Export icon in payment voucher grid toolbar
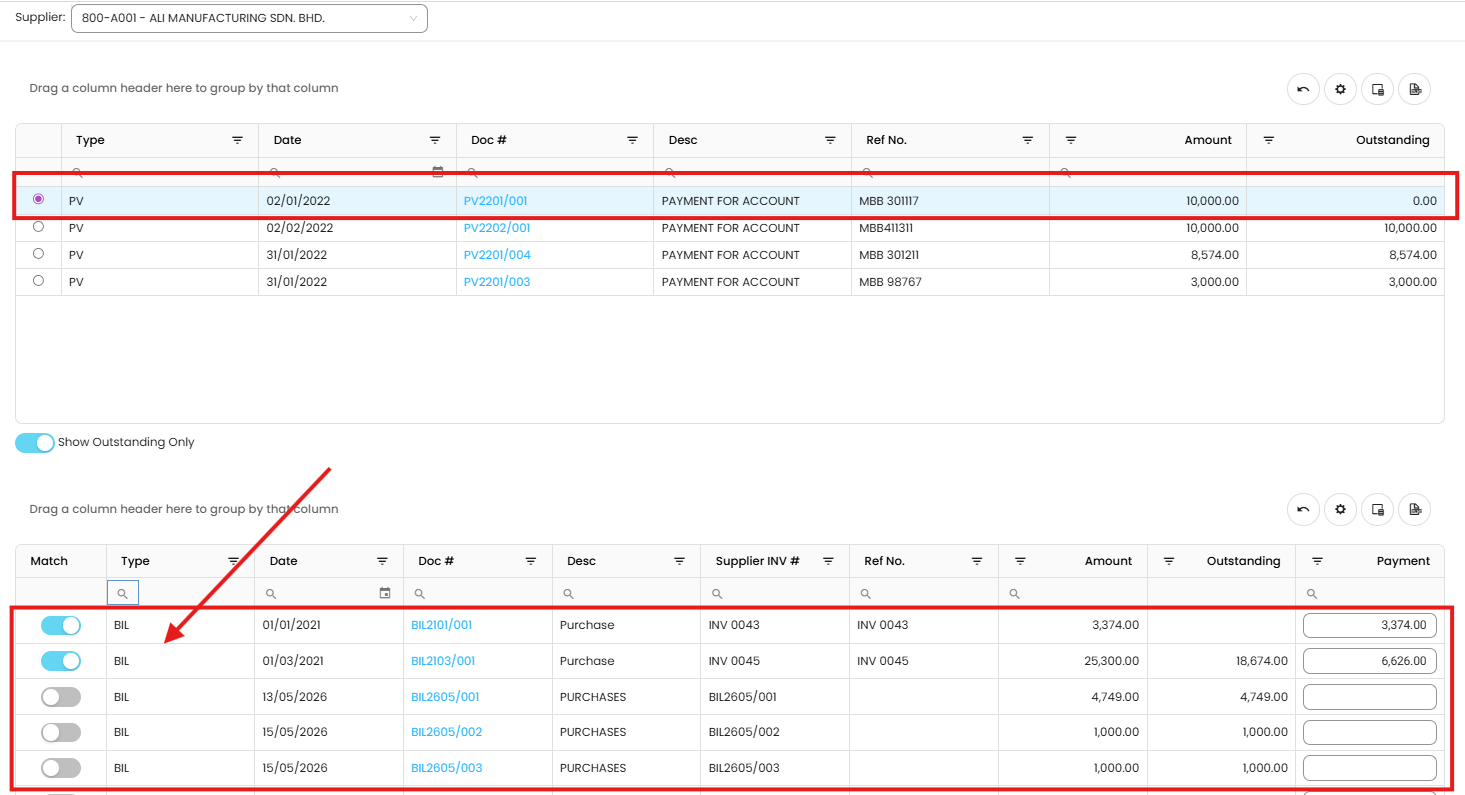Image resolution: width=1465 pixels, height=795 pixels. click(1414, 89)
